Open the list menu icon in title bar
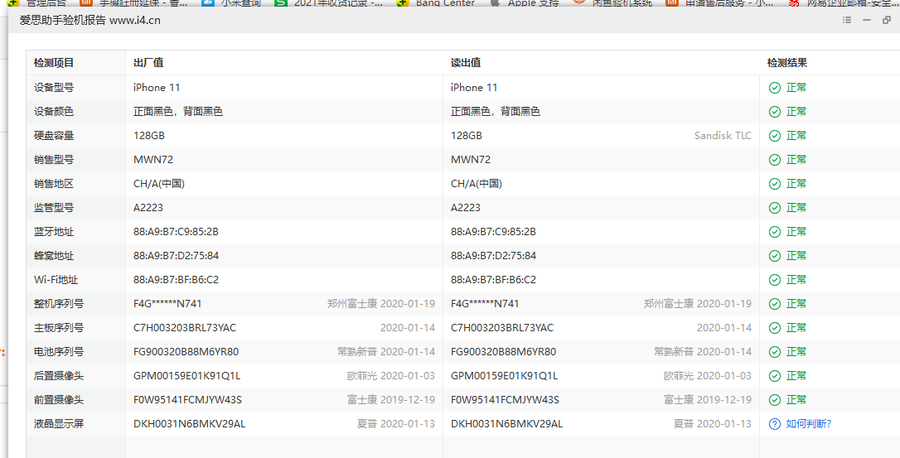This screenshot has width=900, height=458. coord(847,20)
